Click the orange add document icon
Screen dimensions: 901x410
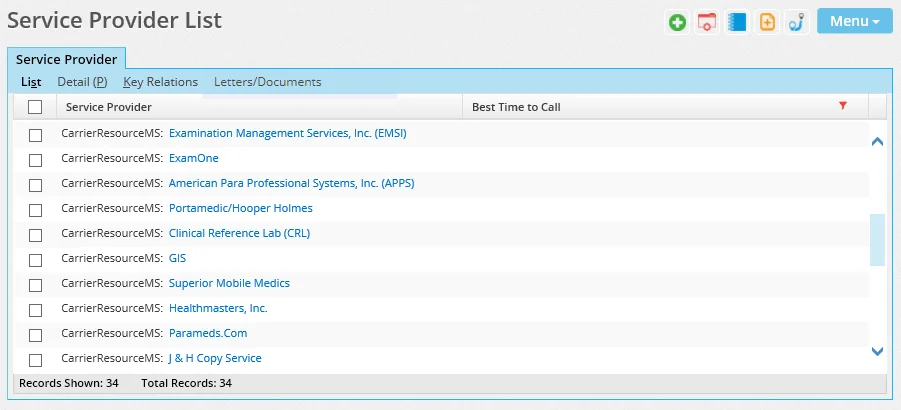pos(767,22)
